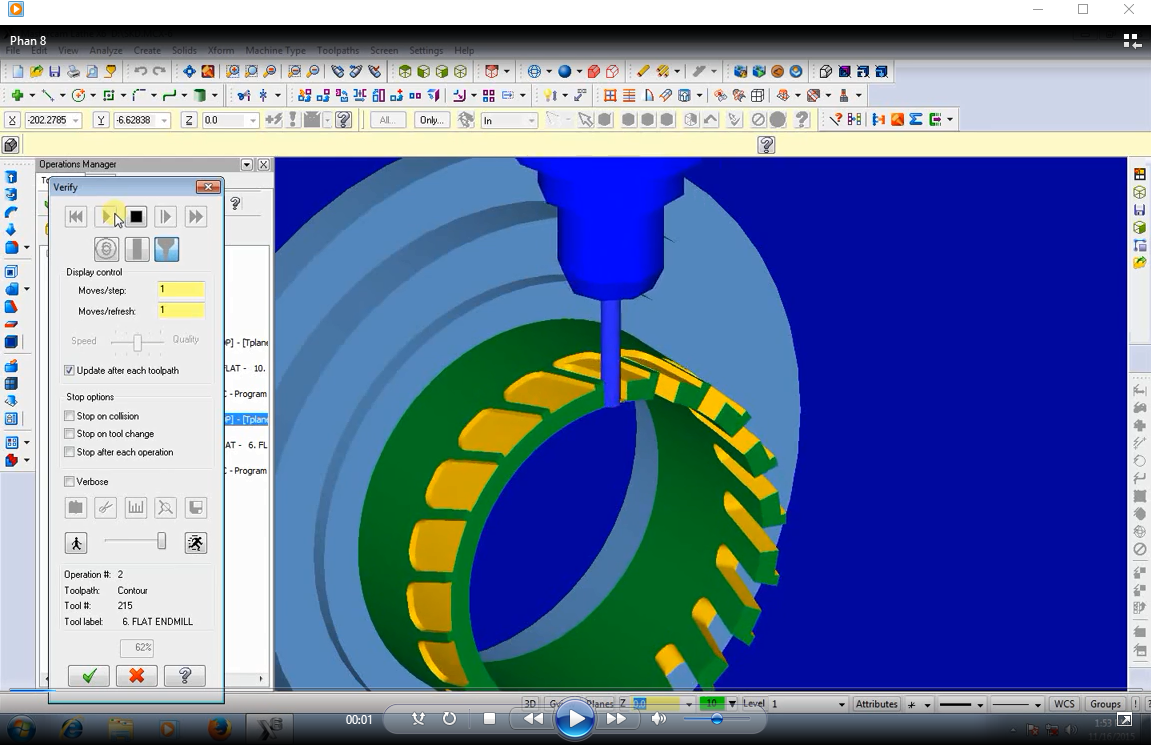The height and width of the screenshot is (745, 1151).
Task: Open the Level dropdown in status bar
Action: (x=841, y=704)
